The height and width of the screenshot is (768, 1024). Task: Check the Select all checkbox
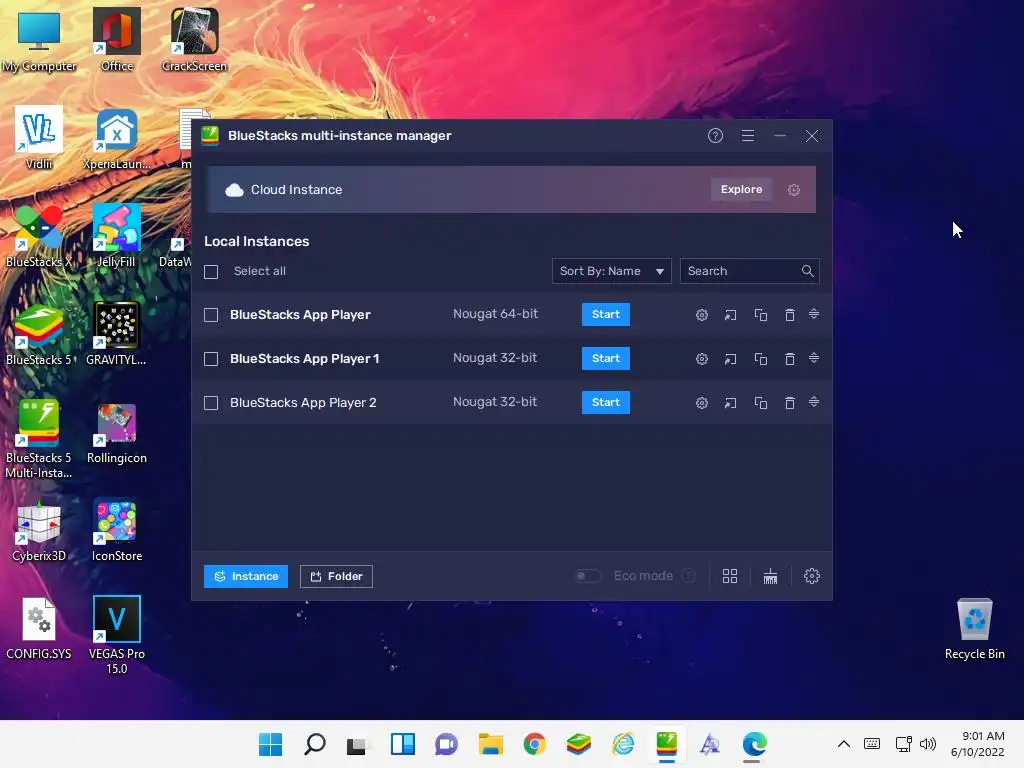[211, 272]
